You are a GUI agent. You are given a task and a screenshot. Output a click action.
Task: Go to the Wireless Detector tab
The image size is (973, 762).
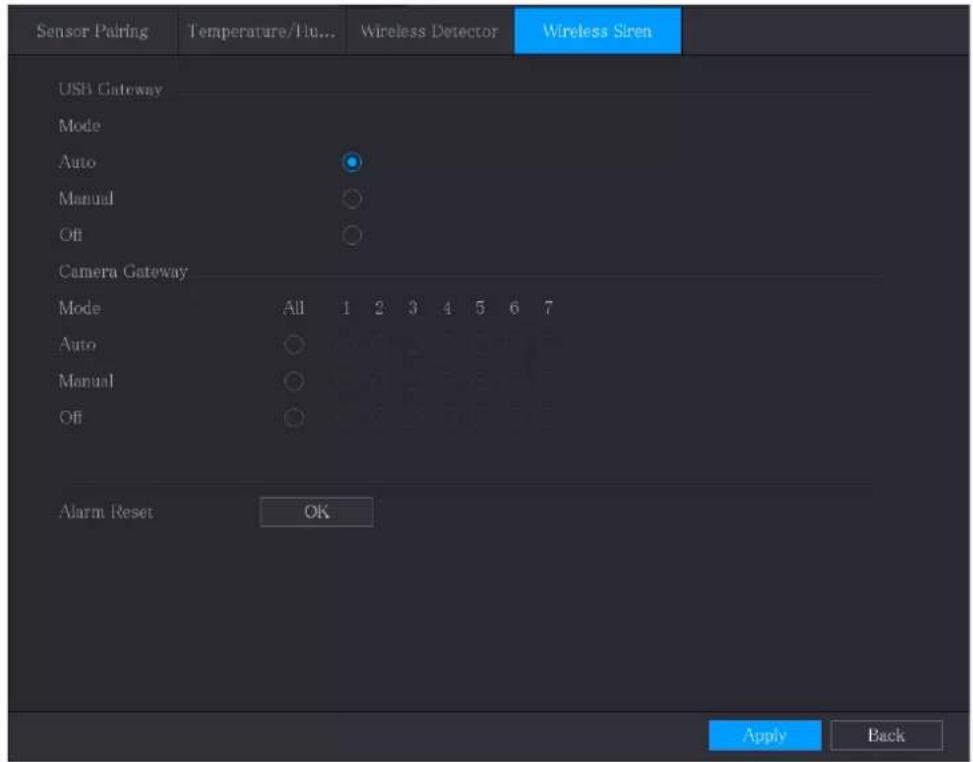click(x=429, y=31)
